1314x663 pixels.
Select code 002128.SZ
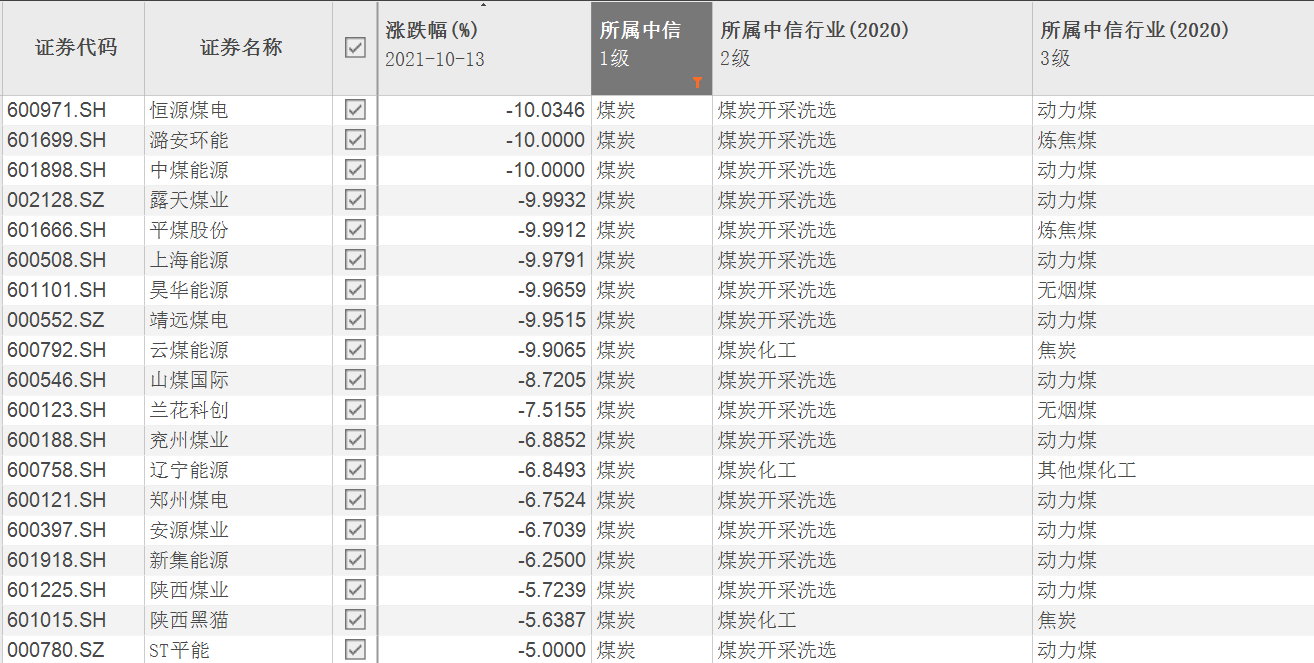pos(56,200)
